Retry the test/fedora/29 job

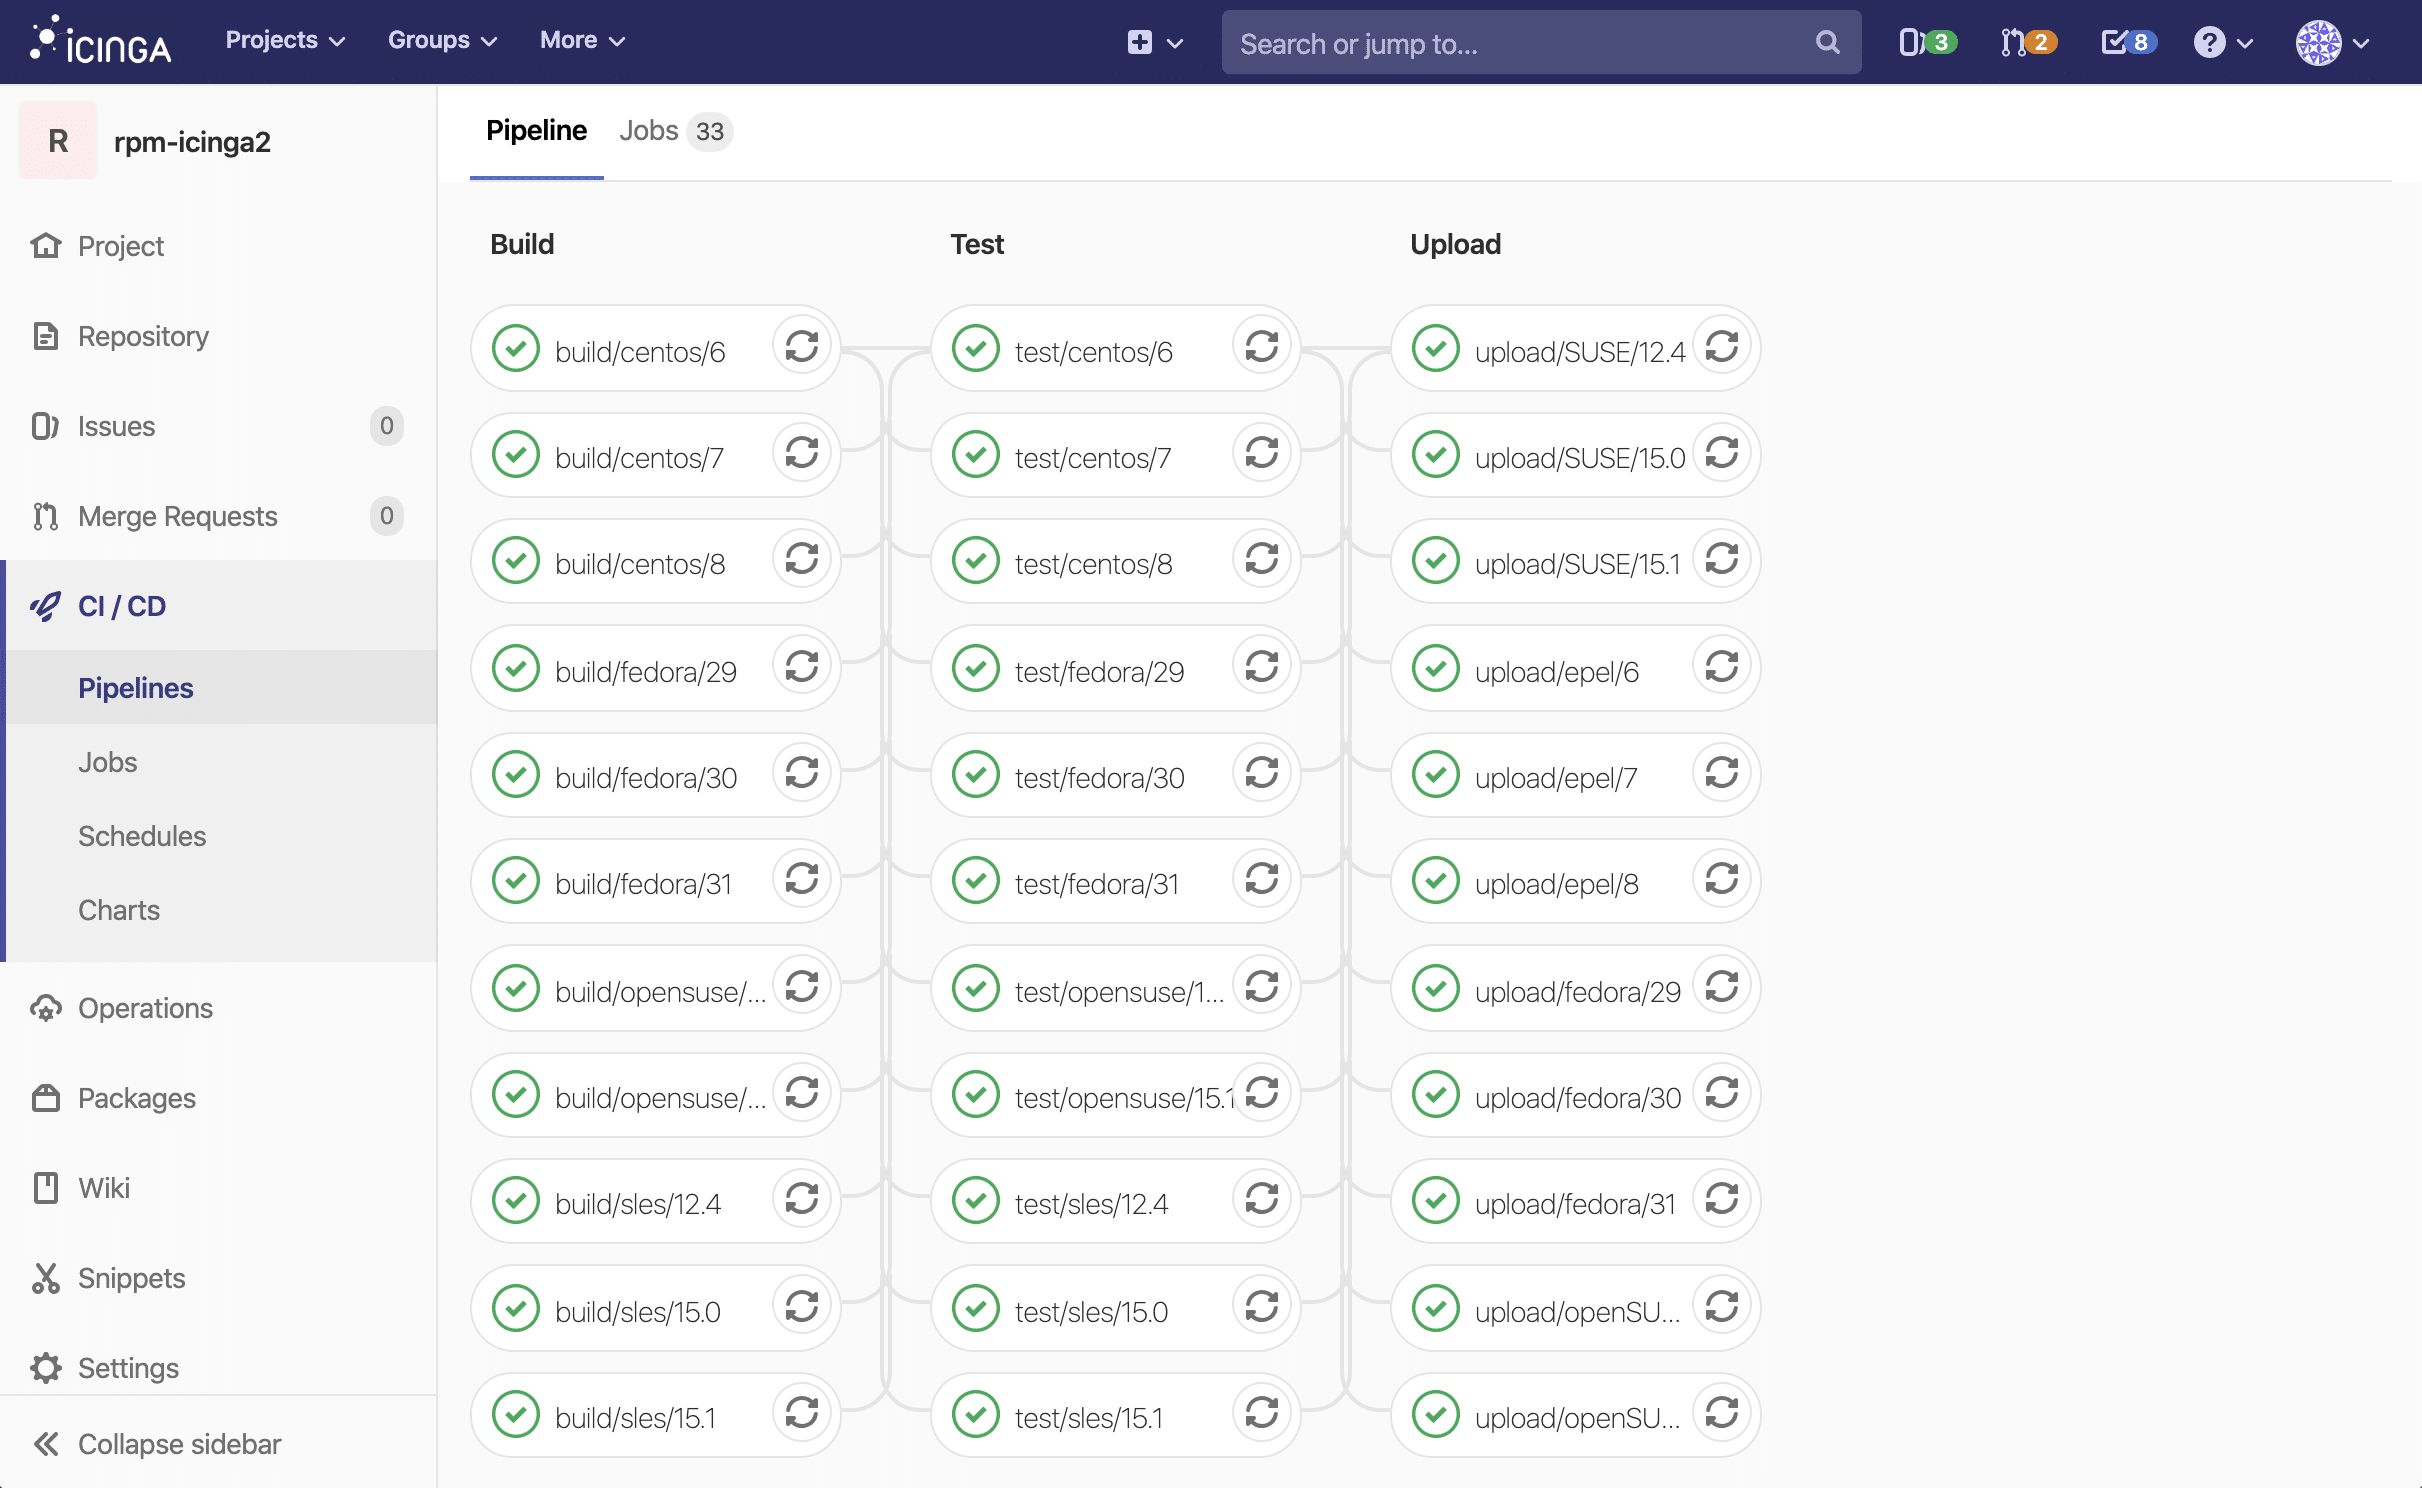[x=1262, y=667]
